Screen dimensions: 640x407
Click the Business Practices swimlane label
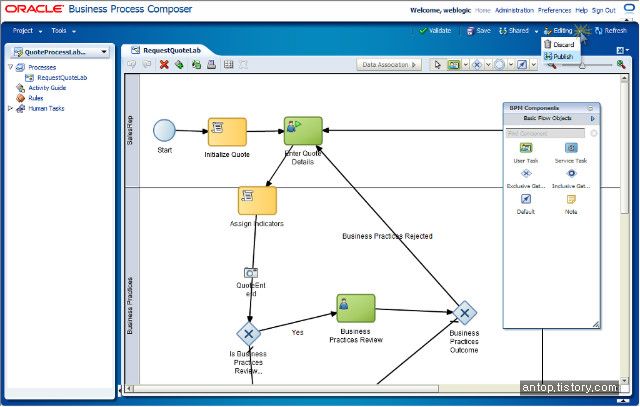[130, 306]
